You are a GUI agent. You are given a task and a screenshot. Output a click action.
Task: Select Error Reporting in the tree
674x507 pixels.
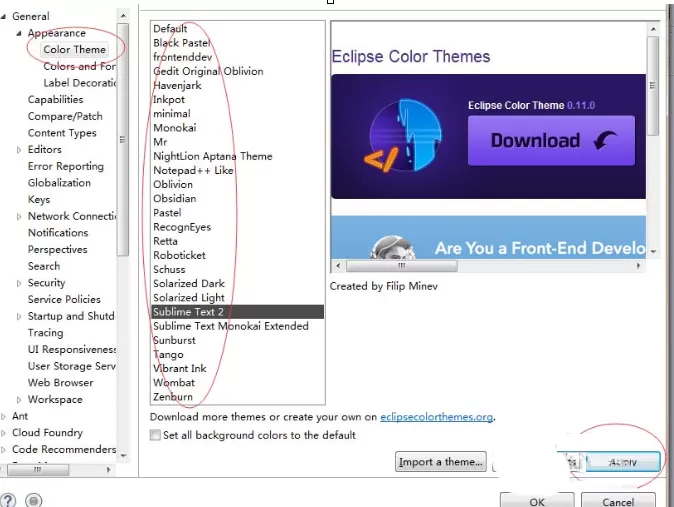click(x=66, y=166)
